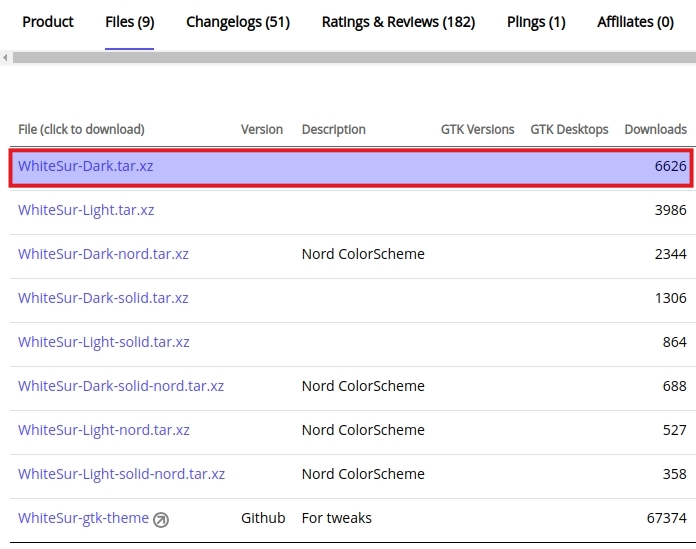The width and height of the screenshot is (696, 549).
Task: Click the horizontal scrollbar track below tabs
Action: pos(354,57)
